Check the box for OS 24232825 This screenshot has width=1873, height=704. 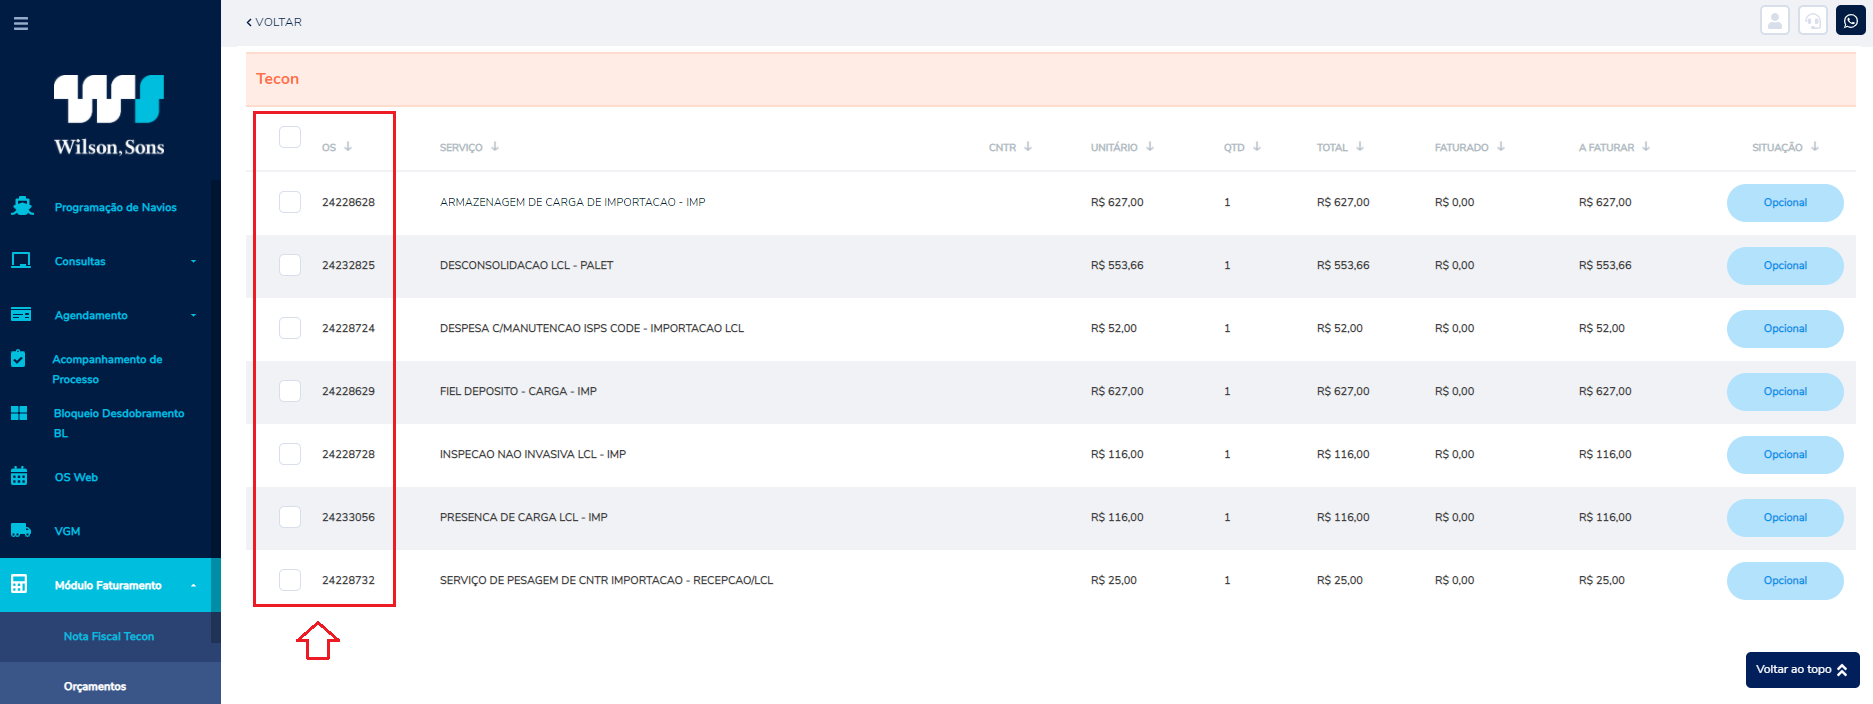pos(290,265)
